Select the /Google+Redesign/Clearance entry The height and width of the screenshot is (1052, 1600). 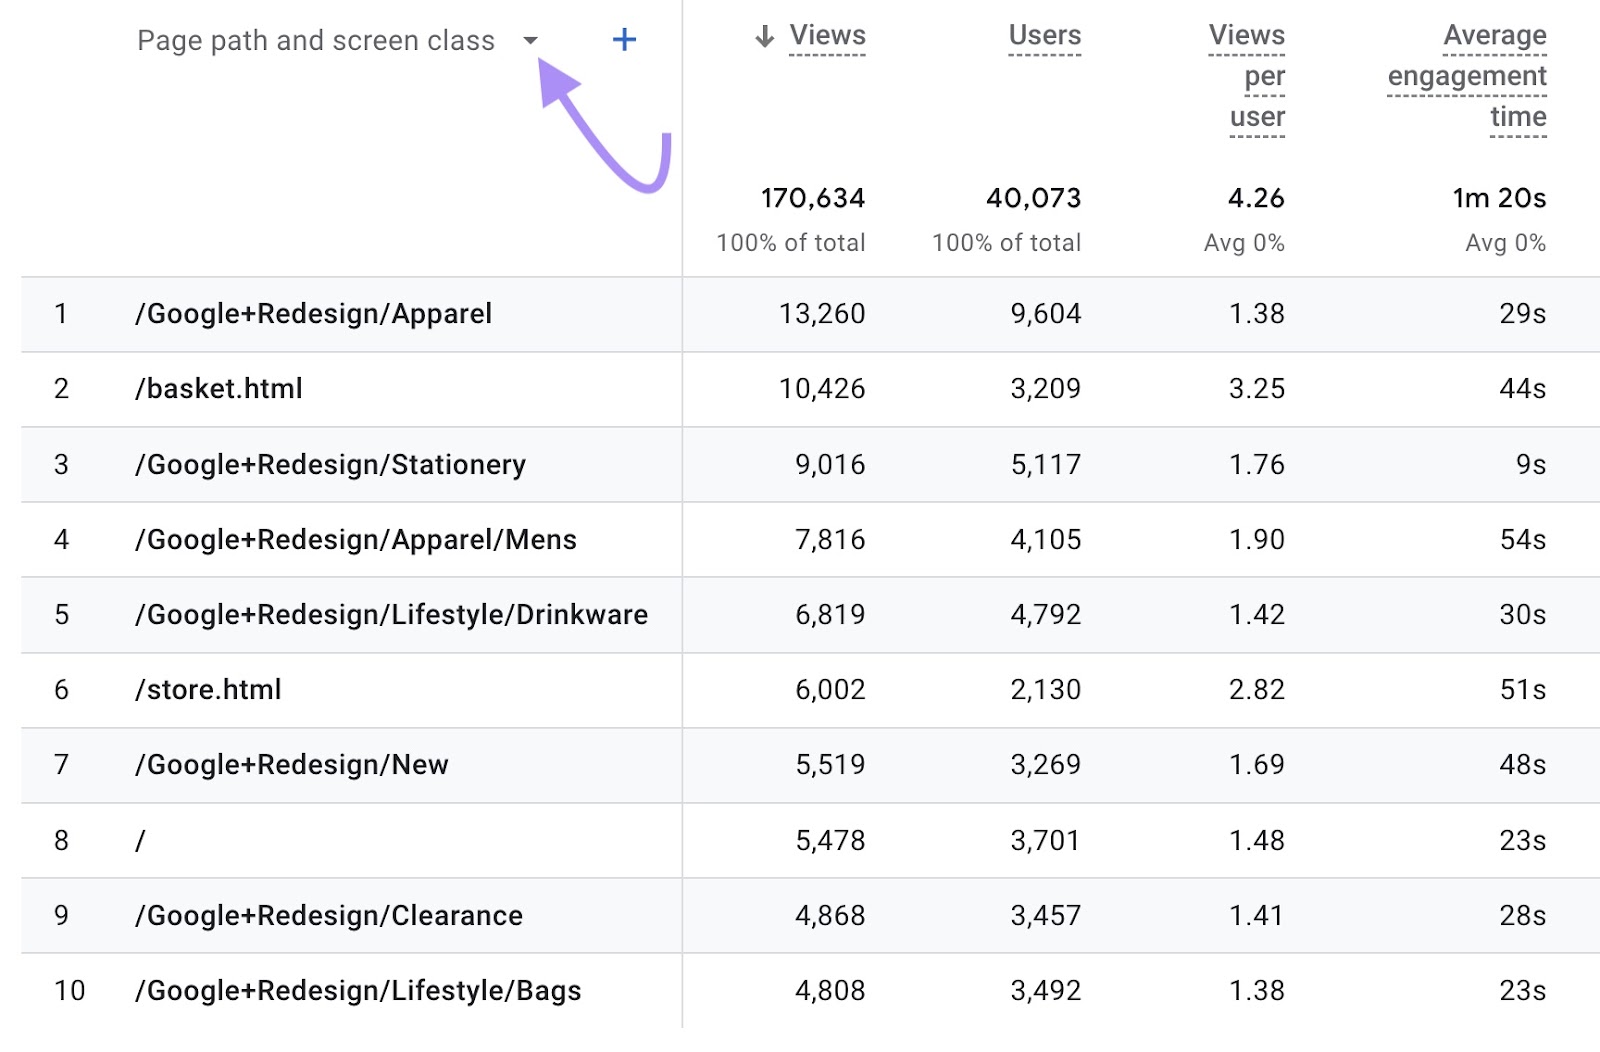click(329, 916)
